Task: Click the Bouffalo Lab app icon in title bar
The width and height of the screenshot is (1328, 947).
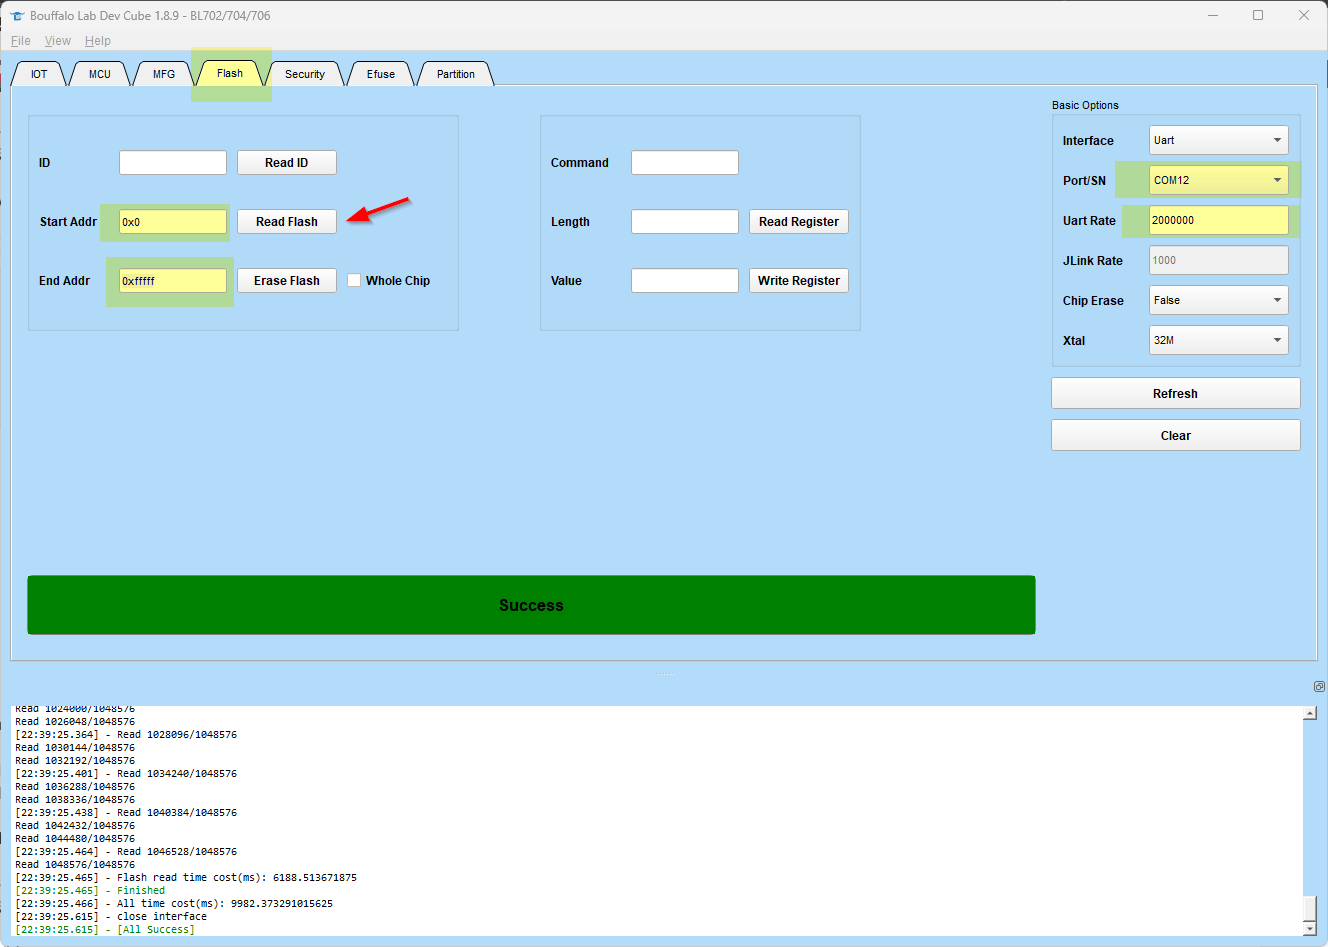Action: pyautogui.click(x=16, y=15)
